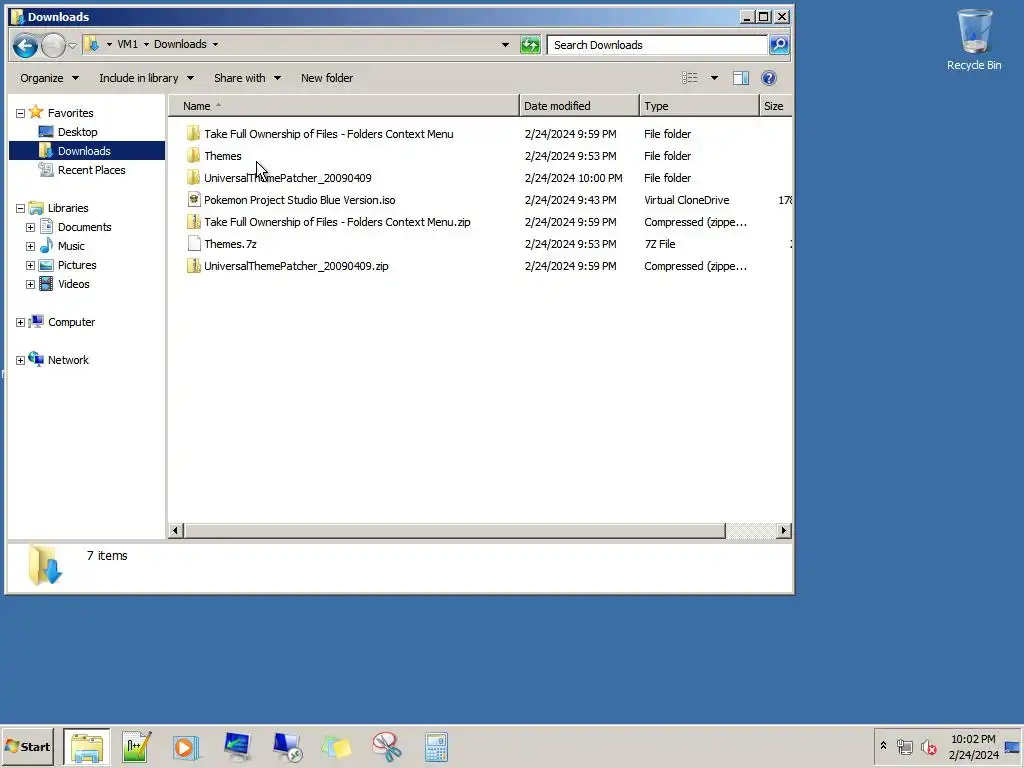Sort by the Name column header
The width and height of the screenshot is (1024, 768).
coord(344,106)
